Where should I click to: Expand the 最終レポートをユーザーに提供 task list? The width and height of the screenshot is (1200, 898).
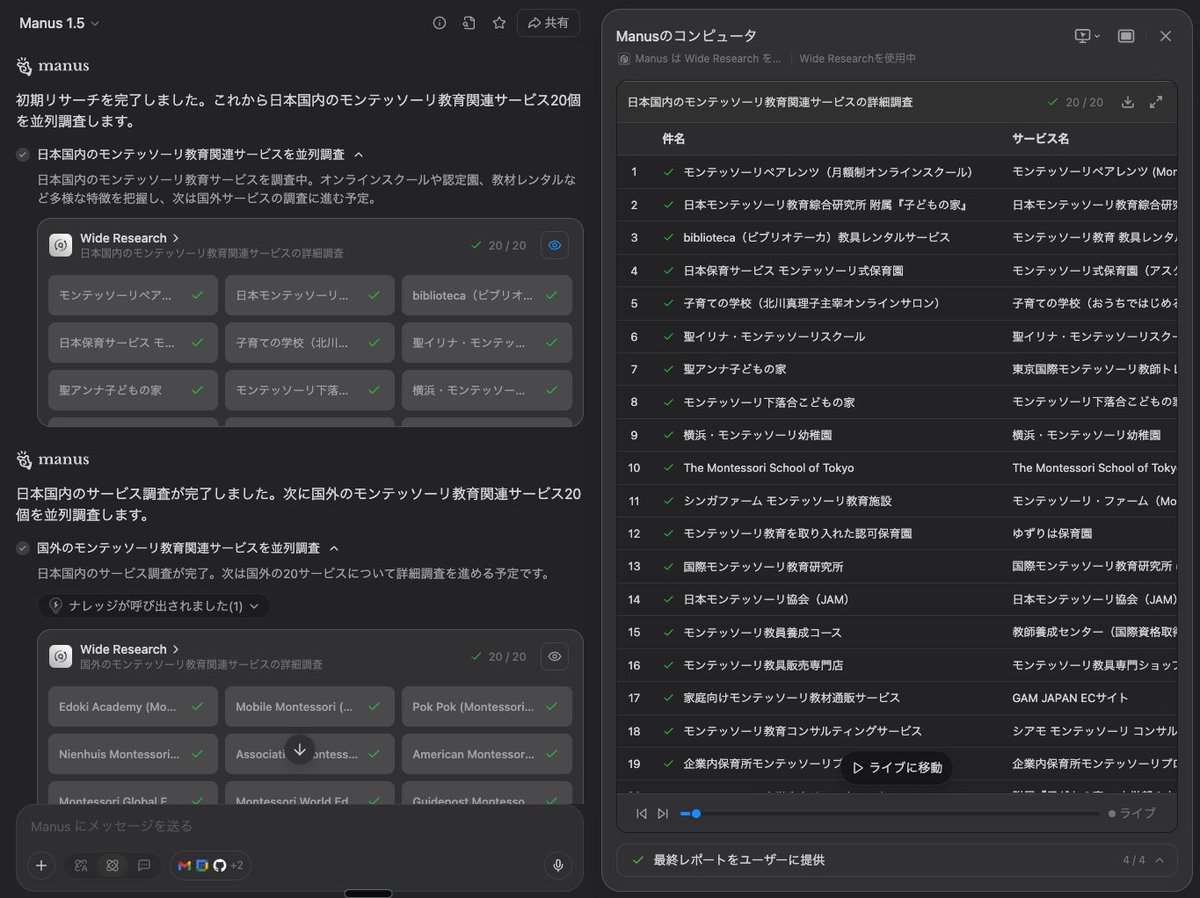pyautogui.click(x=897, y=860)
